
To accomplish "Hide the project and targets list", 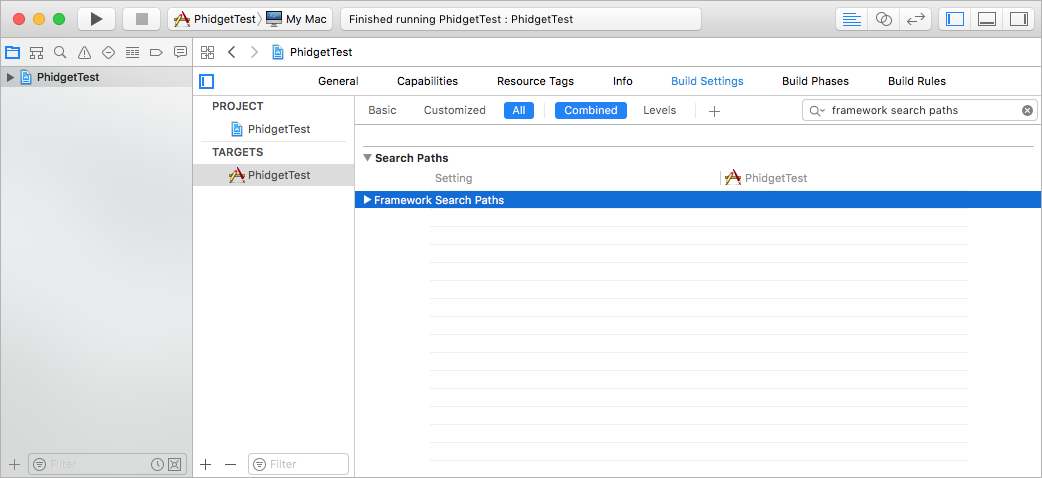I will coord(207,81).
